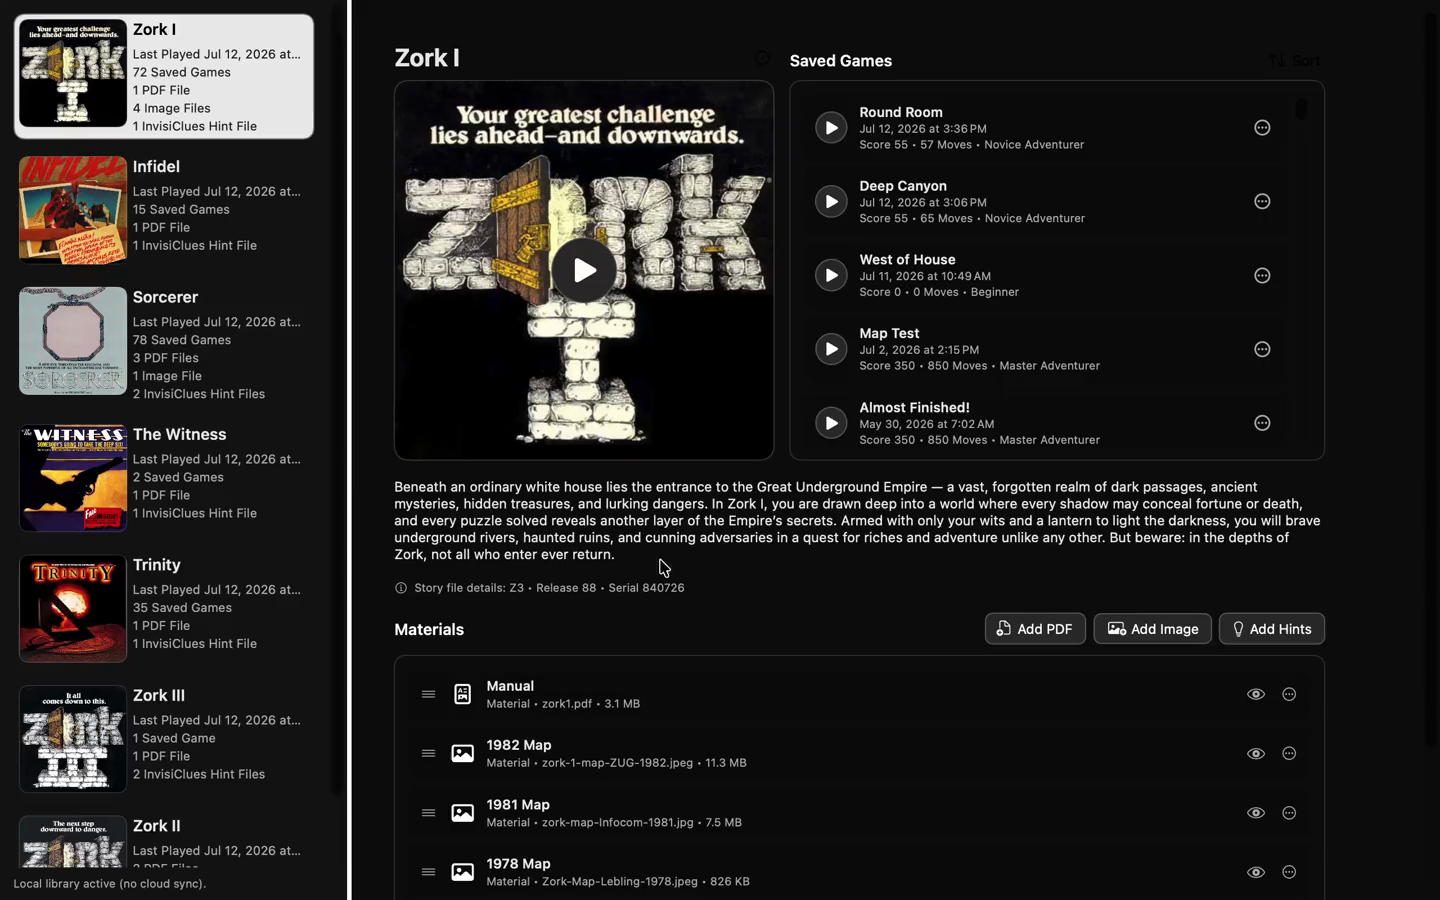Start Zork I with the cover play button
Image resolution: width=1440 pixels, height=900 pixels.
[x=584, y=270]
